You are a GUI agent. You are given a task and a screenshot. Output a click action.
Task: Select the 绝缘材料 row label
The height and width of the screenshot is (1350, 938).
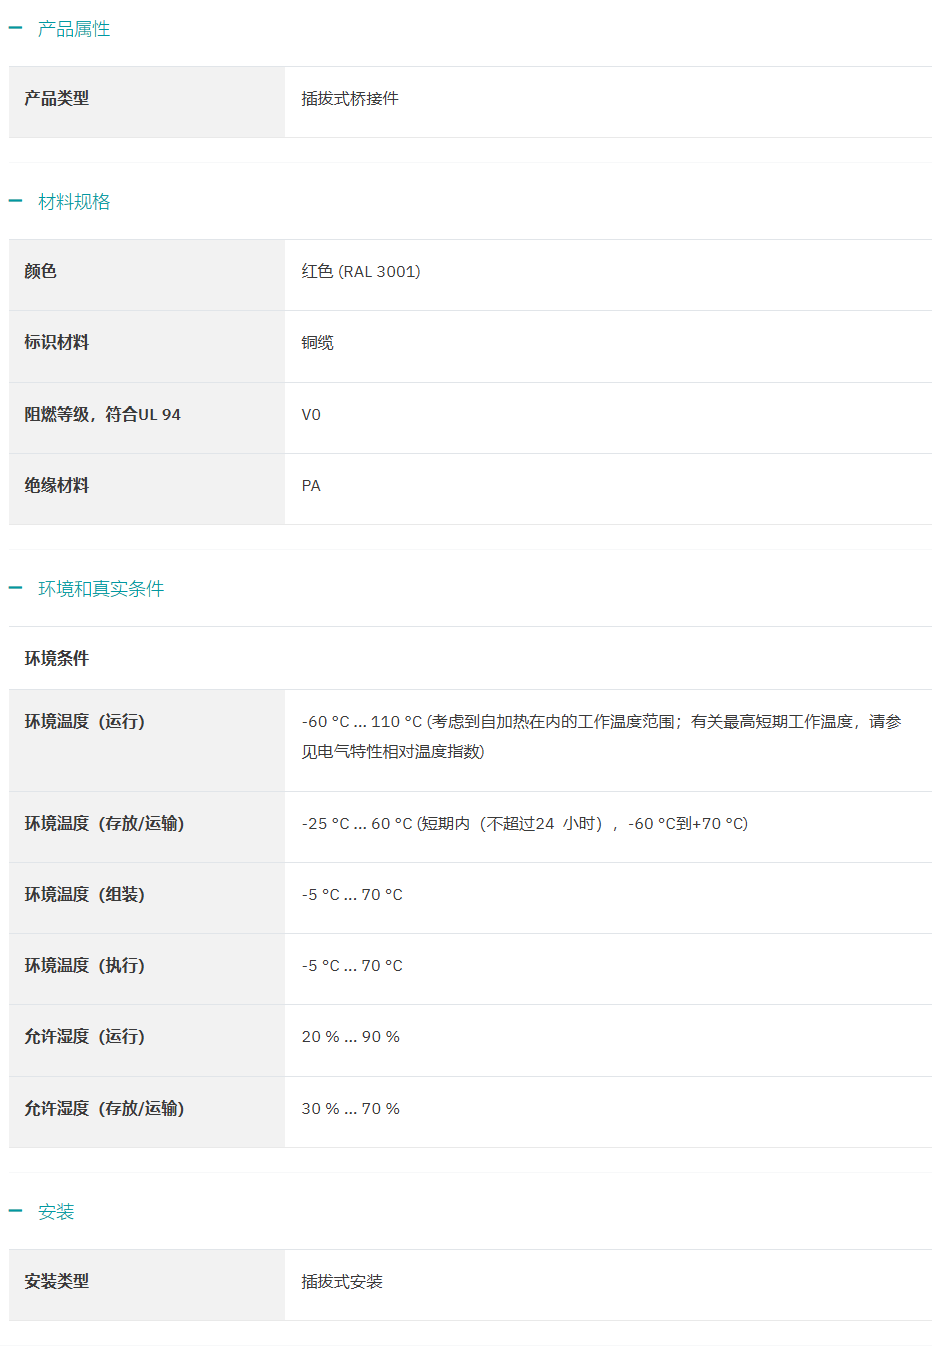(x=57, y=485)
